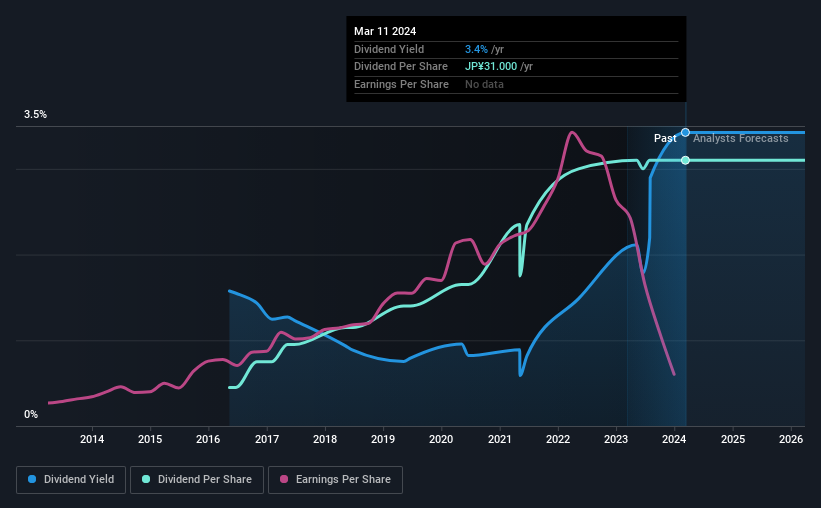
Task: Click the pink Earnings Per Share legend dot
Action: pyautogui.click(x=284, y=479)
